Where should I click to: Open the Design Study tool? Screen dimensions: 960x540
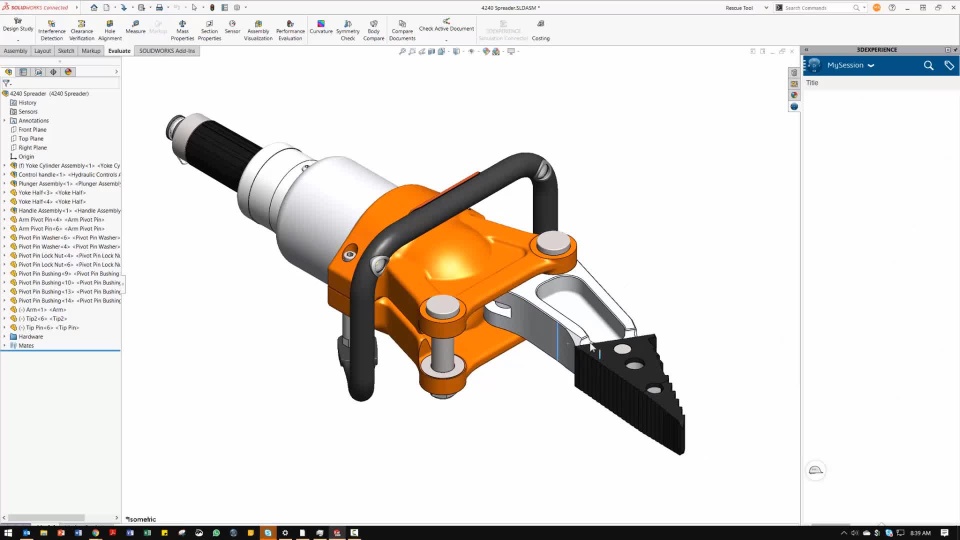pos(18,26)
